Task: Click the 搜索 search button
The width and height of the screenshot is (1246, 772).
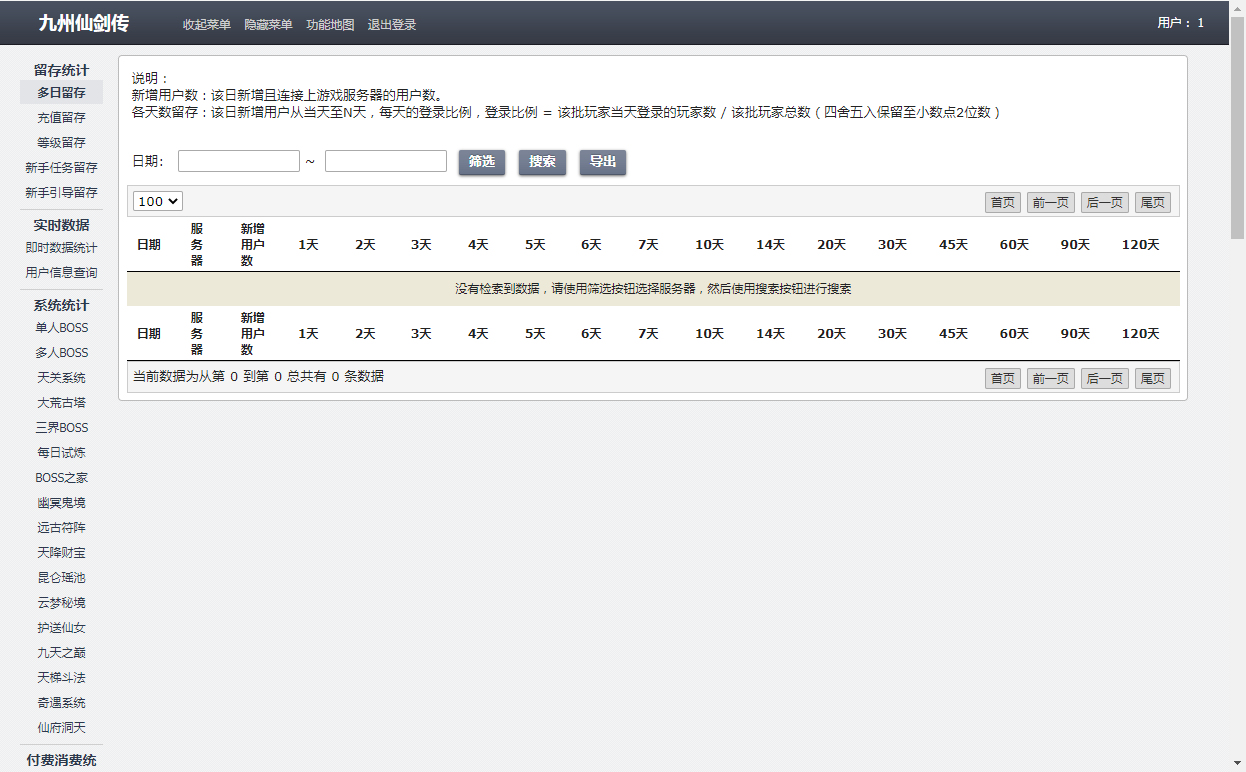Action: tap(542, 162)
